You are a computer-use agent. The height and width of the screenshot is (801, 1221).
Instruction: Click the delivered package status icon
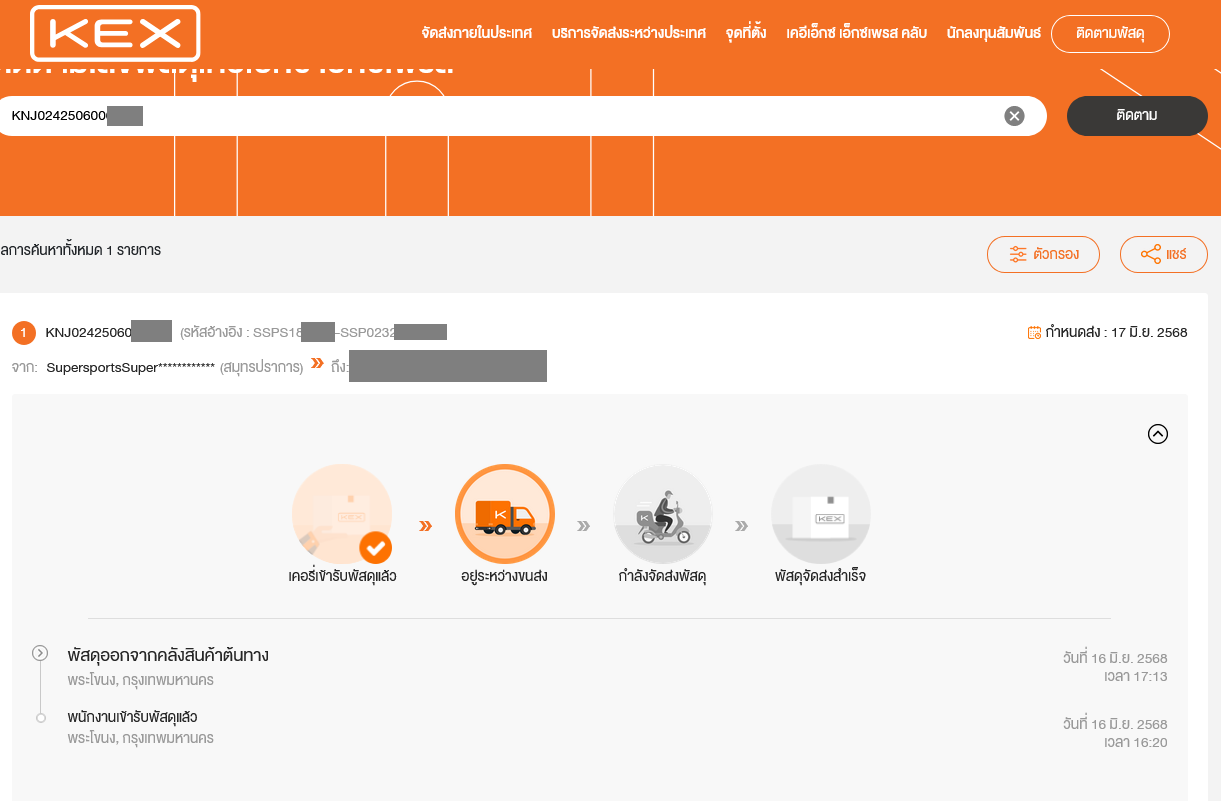tap(821, 514)
